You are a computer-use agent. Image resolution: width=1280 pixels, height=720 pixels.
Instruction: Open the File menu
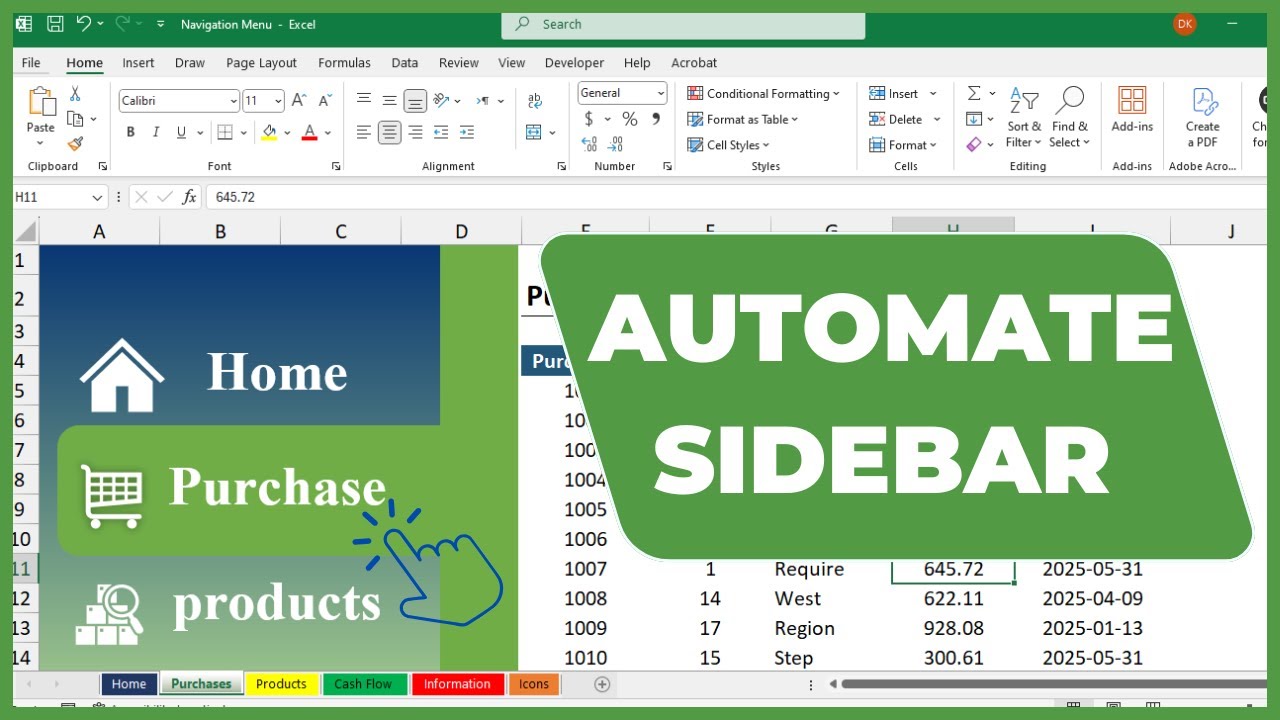[x=31, y=62]
